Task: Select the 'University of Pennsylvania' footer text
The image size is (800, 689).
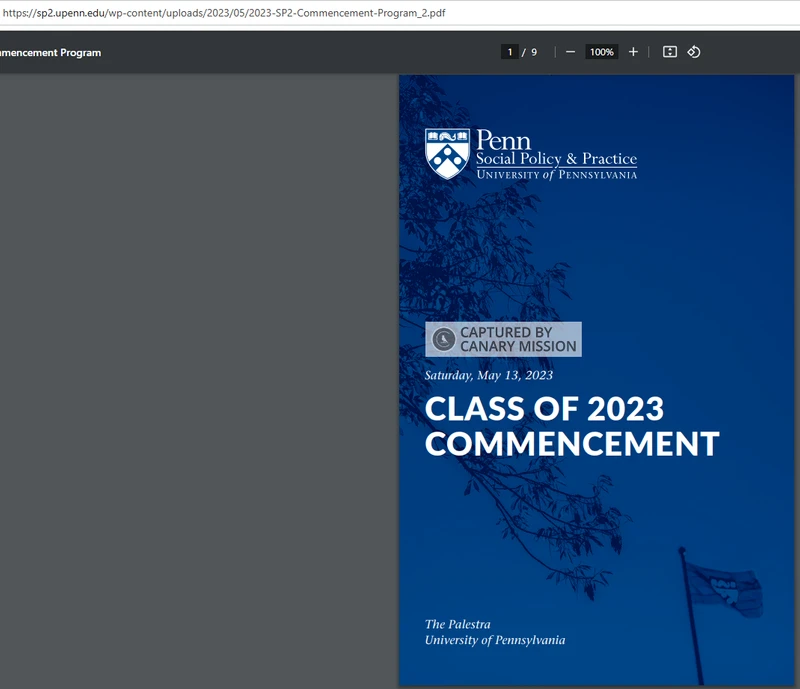Action: [x=495, y=641]
